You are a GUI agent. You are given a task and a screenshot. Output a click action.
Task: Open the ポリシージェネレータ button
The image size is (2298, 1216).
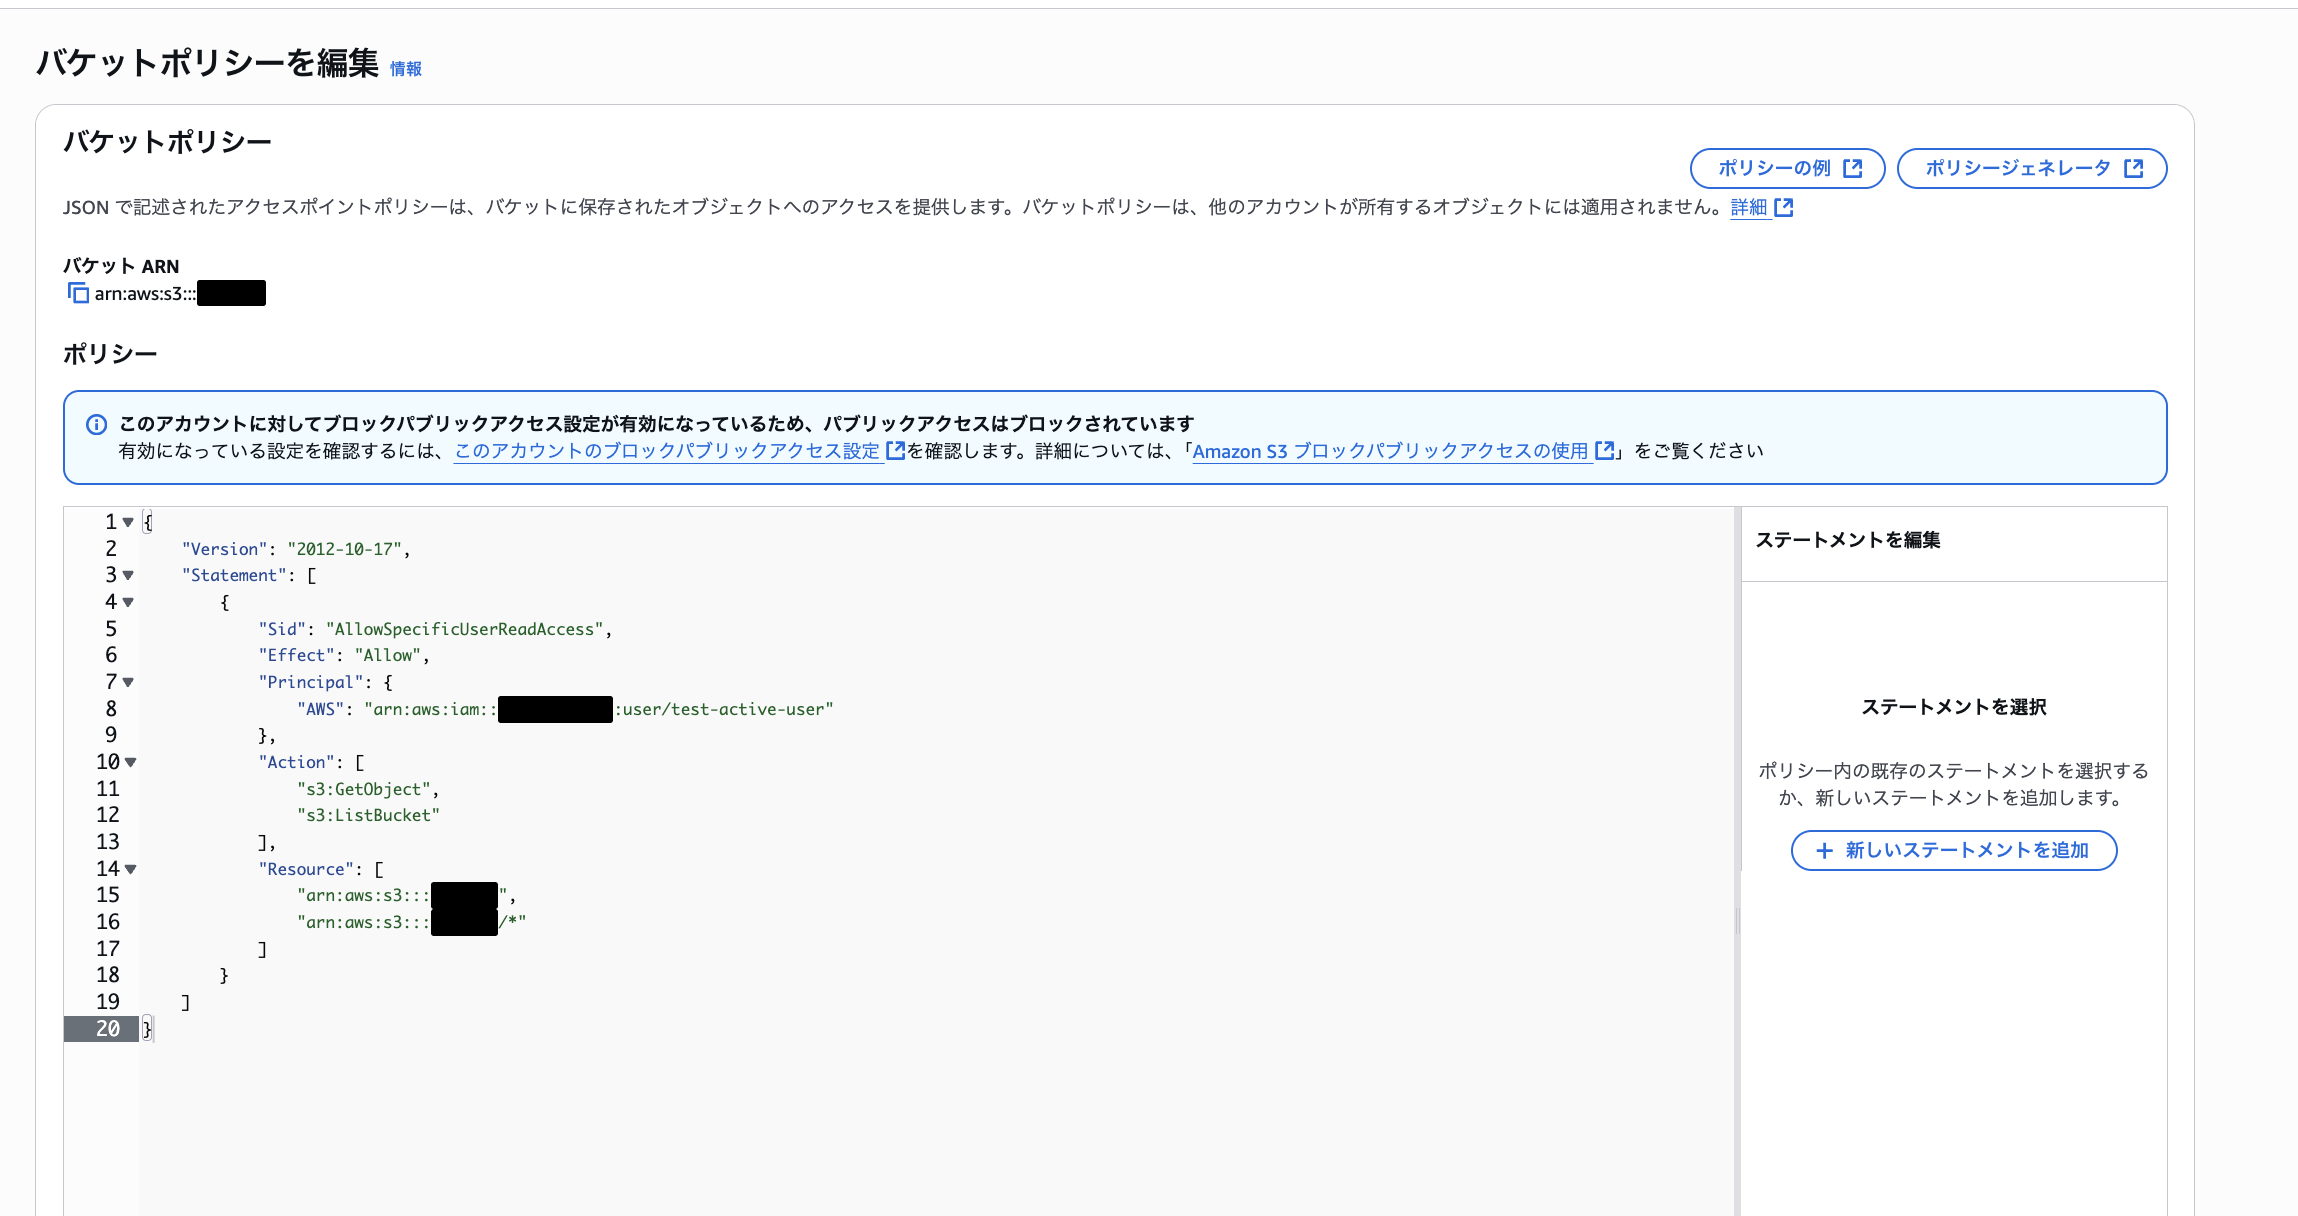tap(2031, 168)
